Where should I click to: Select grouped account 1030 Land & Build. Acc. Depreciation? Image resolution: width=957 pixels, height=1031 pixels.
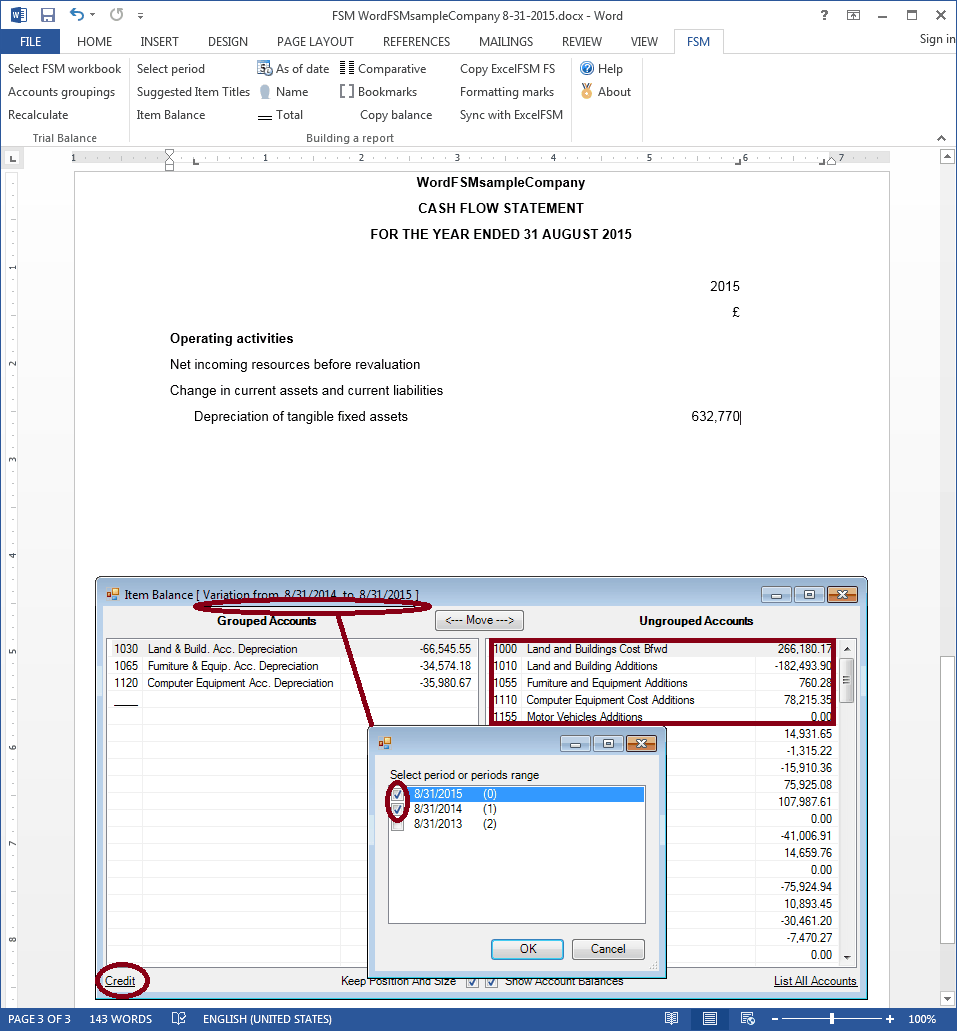(x=292, y=649)
